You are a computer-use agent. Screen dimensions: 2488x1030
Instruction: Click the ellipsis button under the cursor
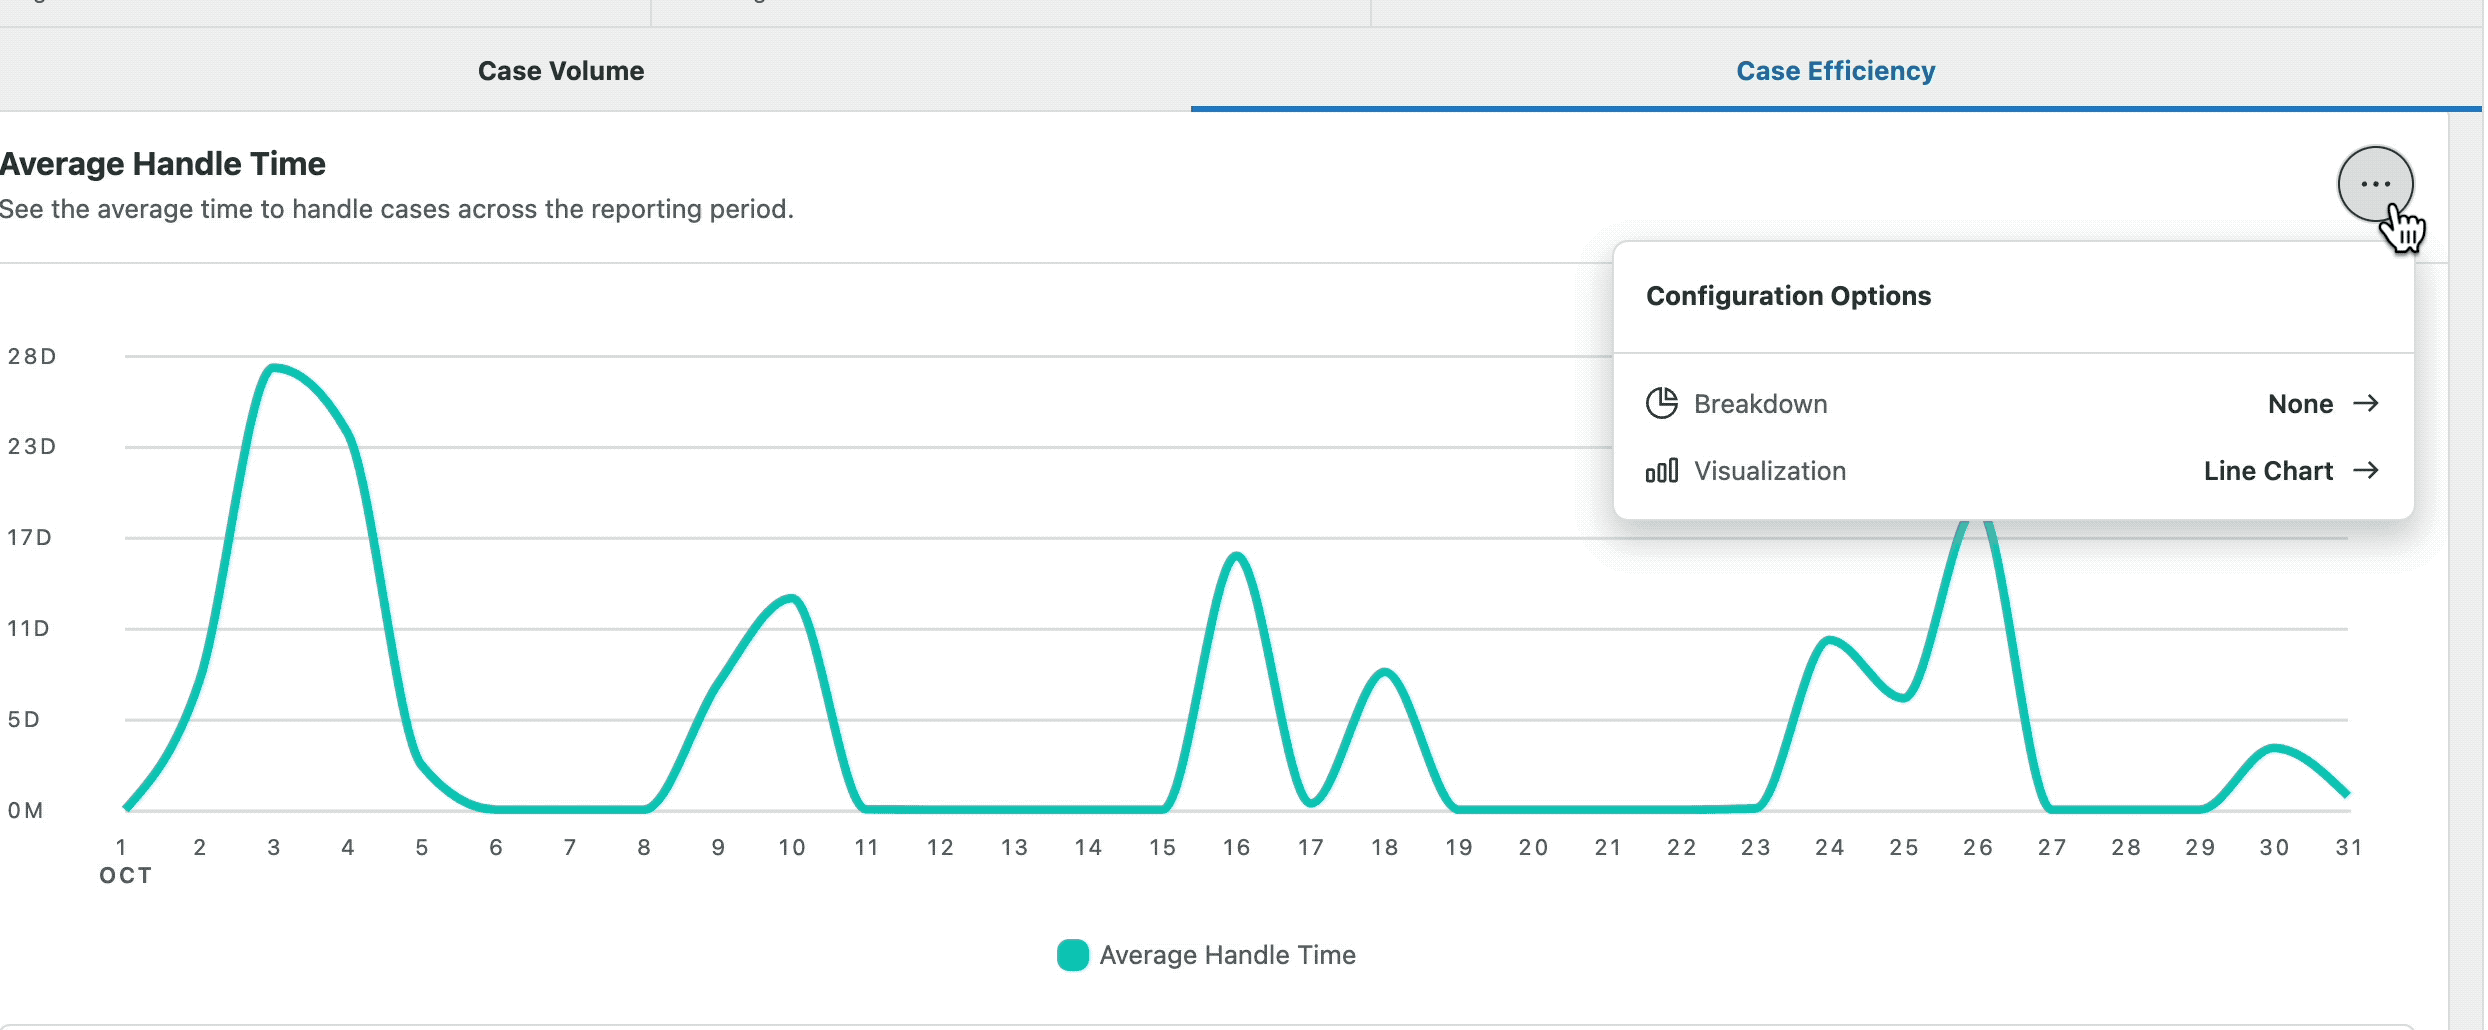2378,185
